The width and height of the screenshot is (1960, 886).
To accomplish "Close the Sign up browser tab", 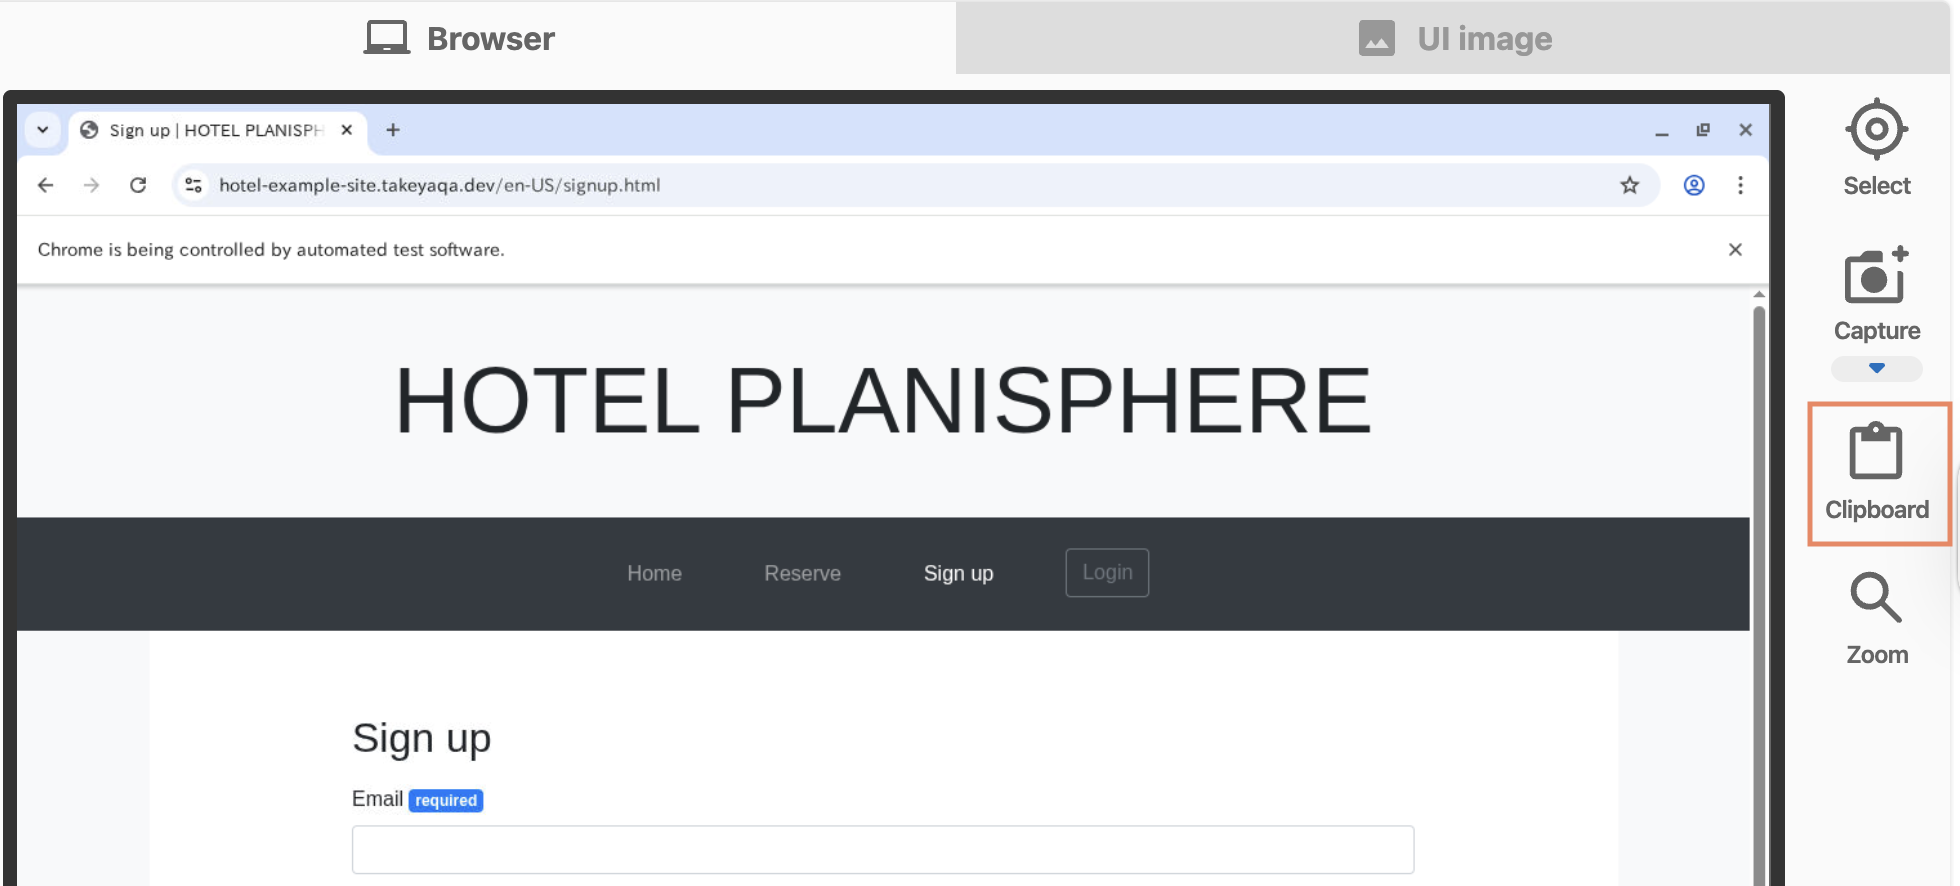I will 346,130.
